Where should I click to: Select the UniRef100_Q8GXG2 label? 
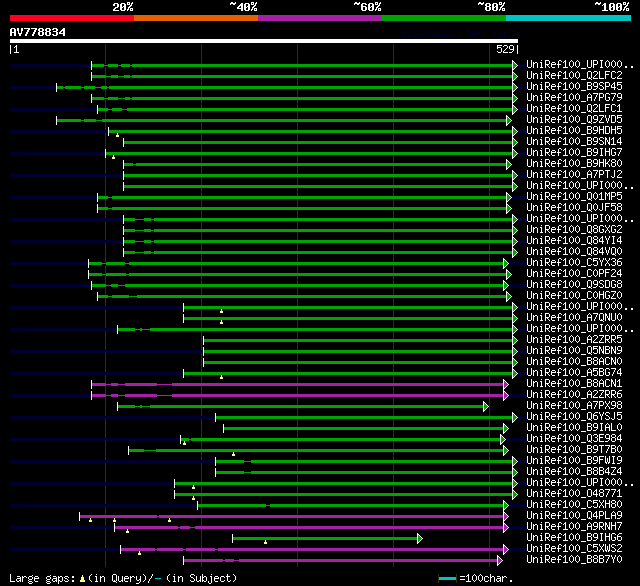[x=574, y=230]
